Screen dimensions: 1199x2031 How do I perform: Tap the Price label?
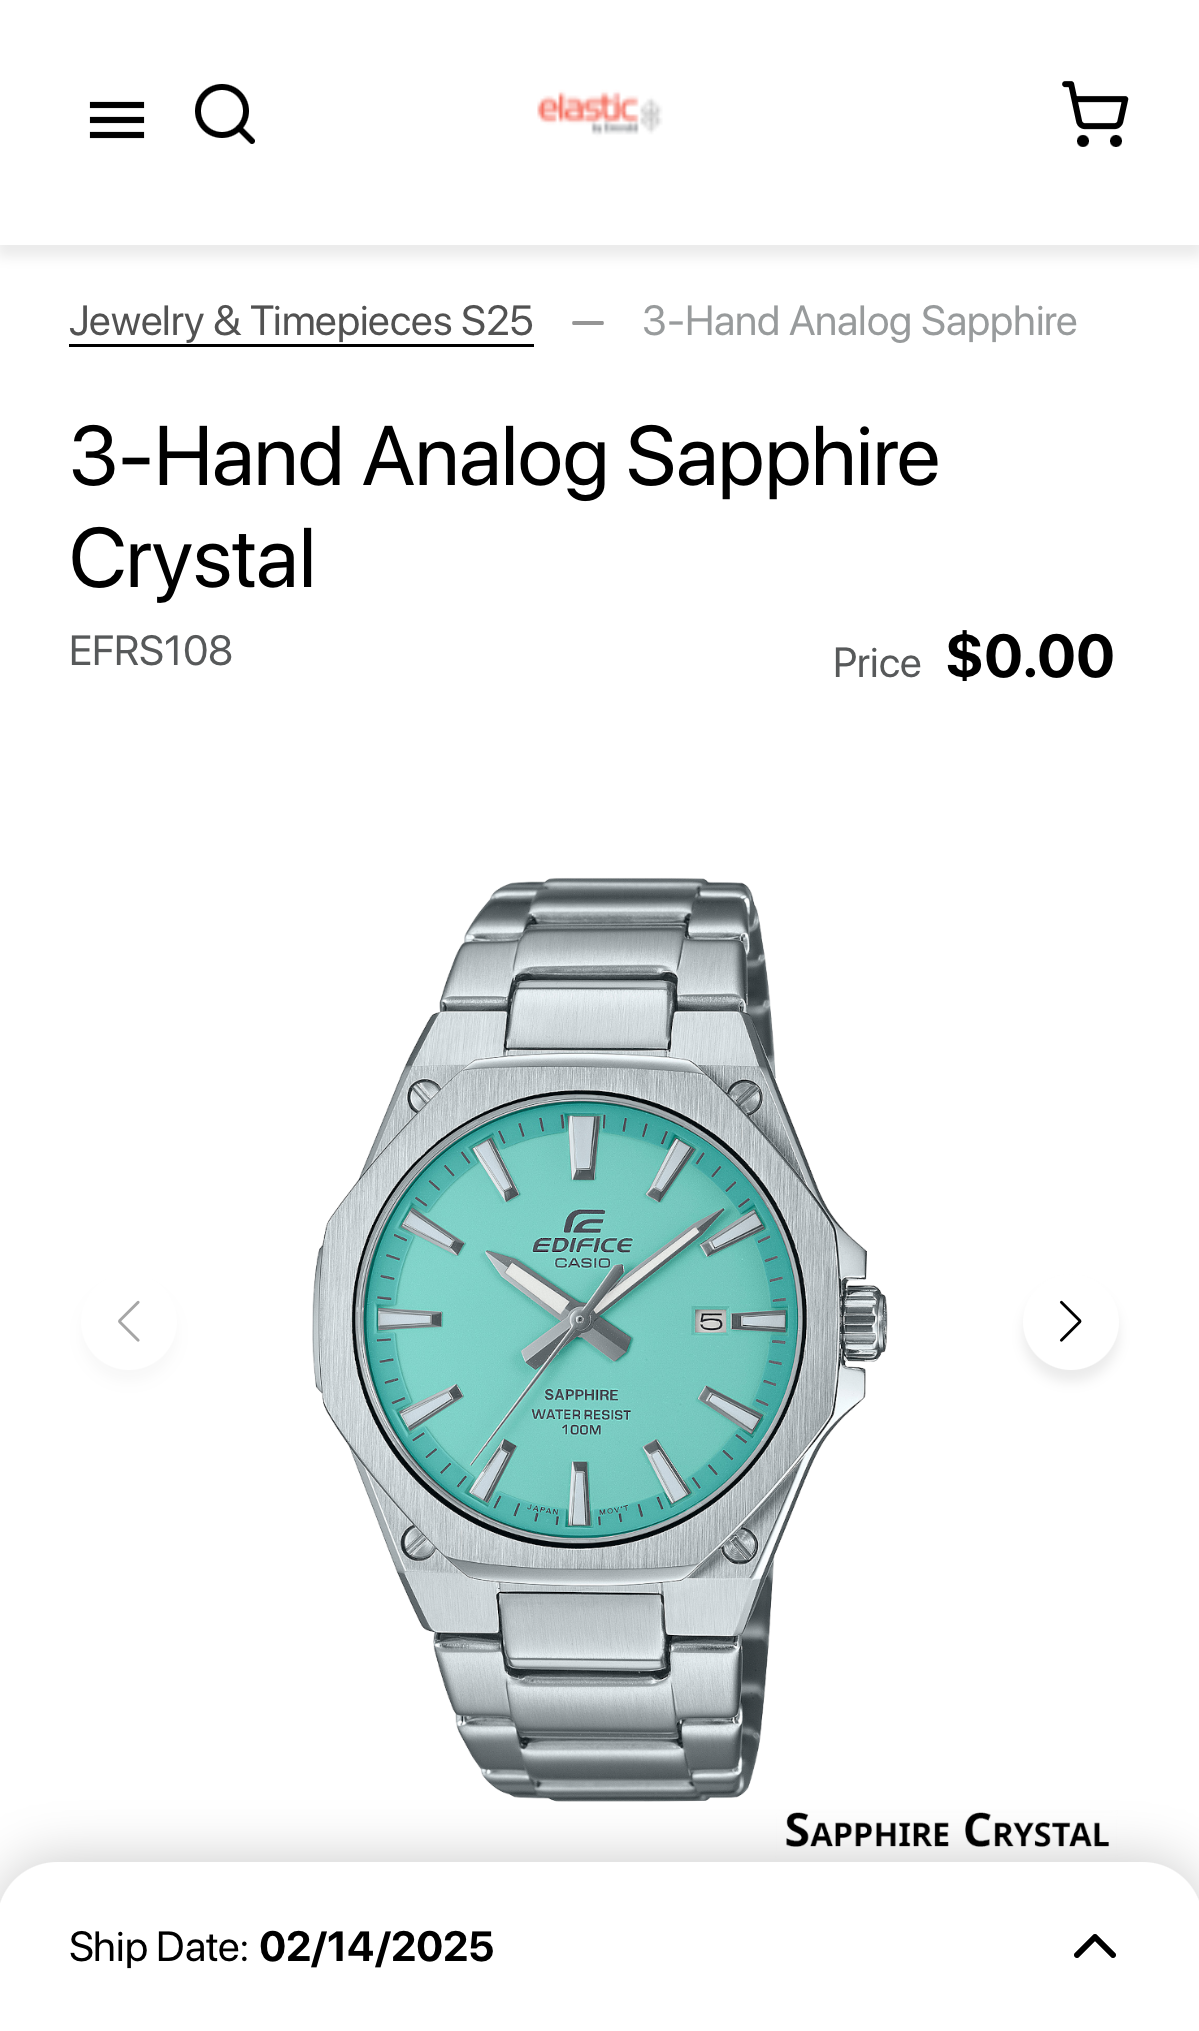pyautogui.click(x=877, y=664)
